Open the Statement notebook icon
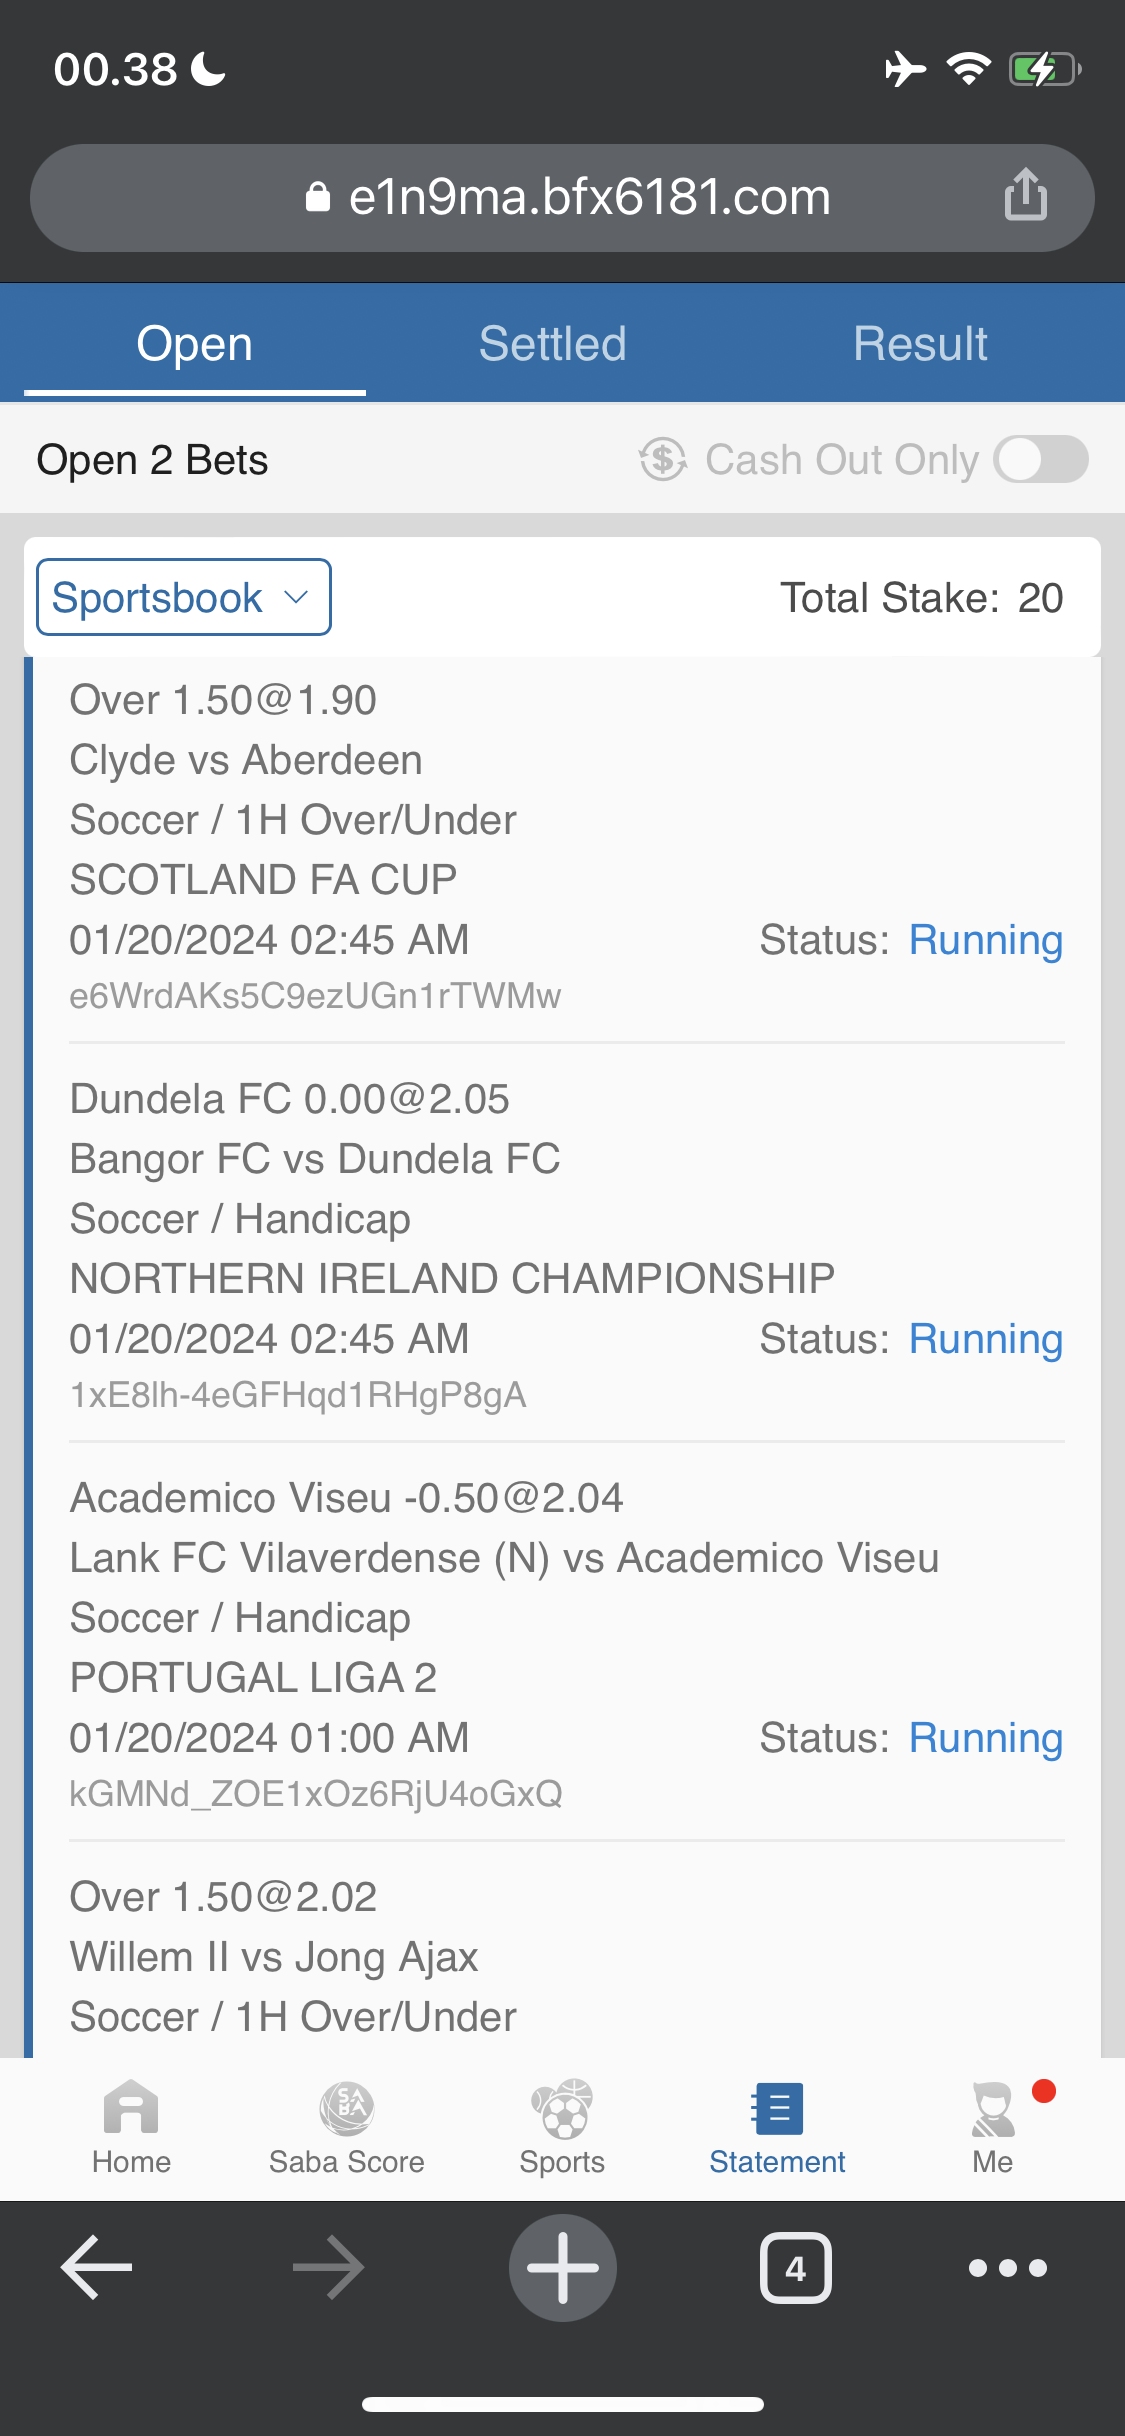This screenshot has height=2436, width=1125. [x=777, y=2110]
